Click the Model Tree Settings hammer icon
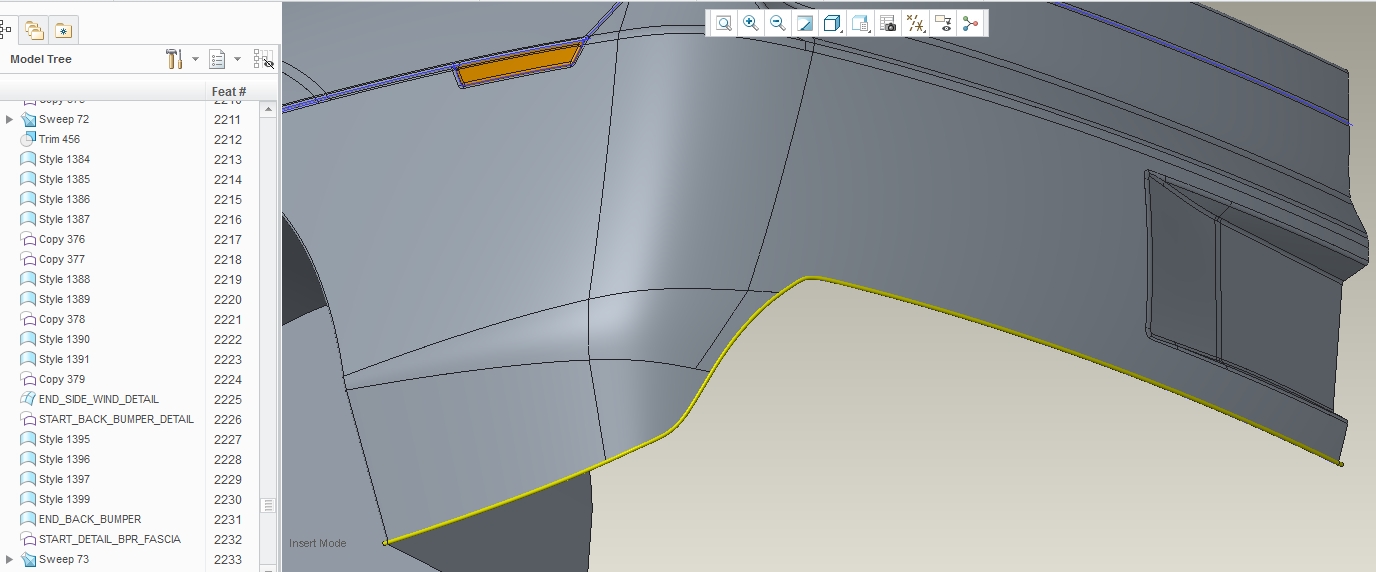The width and height of the screenshot is (1376, 572). pos(174,59)
